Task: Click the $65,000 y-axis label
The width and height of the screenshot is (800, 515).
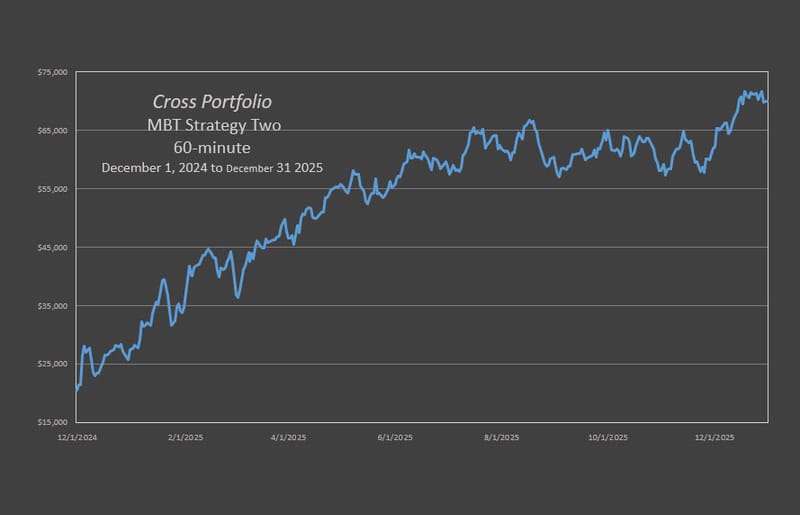Action: pos(50,130)
